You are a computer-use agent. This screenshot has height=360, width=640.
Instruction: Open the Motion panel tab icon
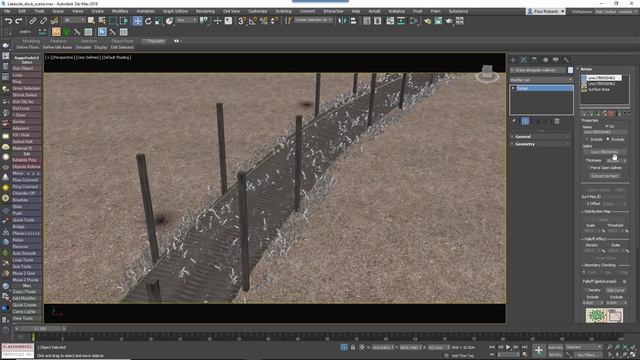(545, 60)
